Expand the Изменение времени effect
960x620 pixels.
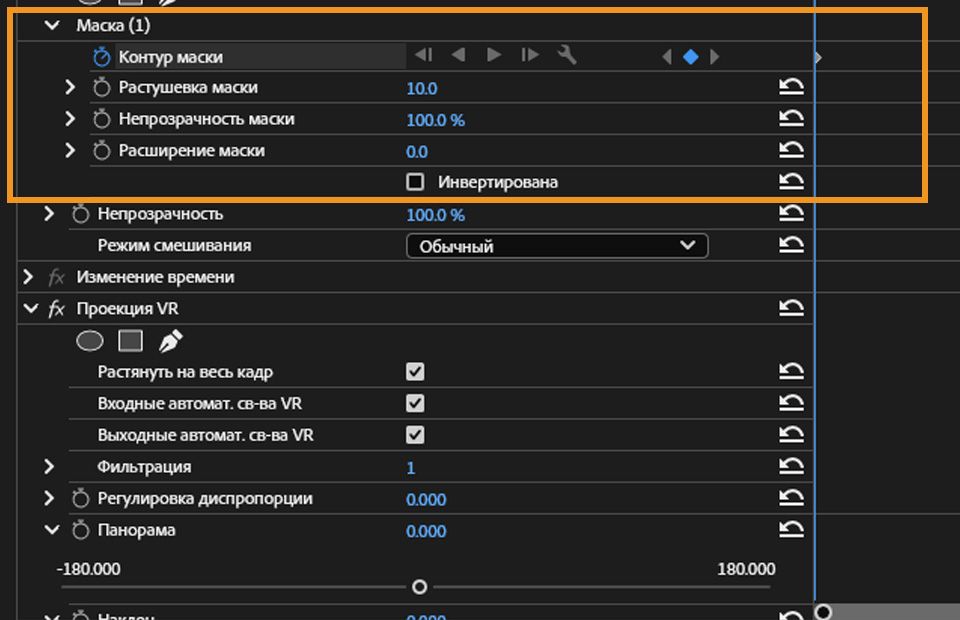pyautogui.click(x=28, y=277)
